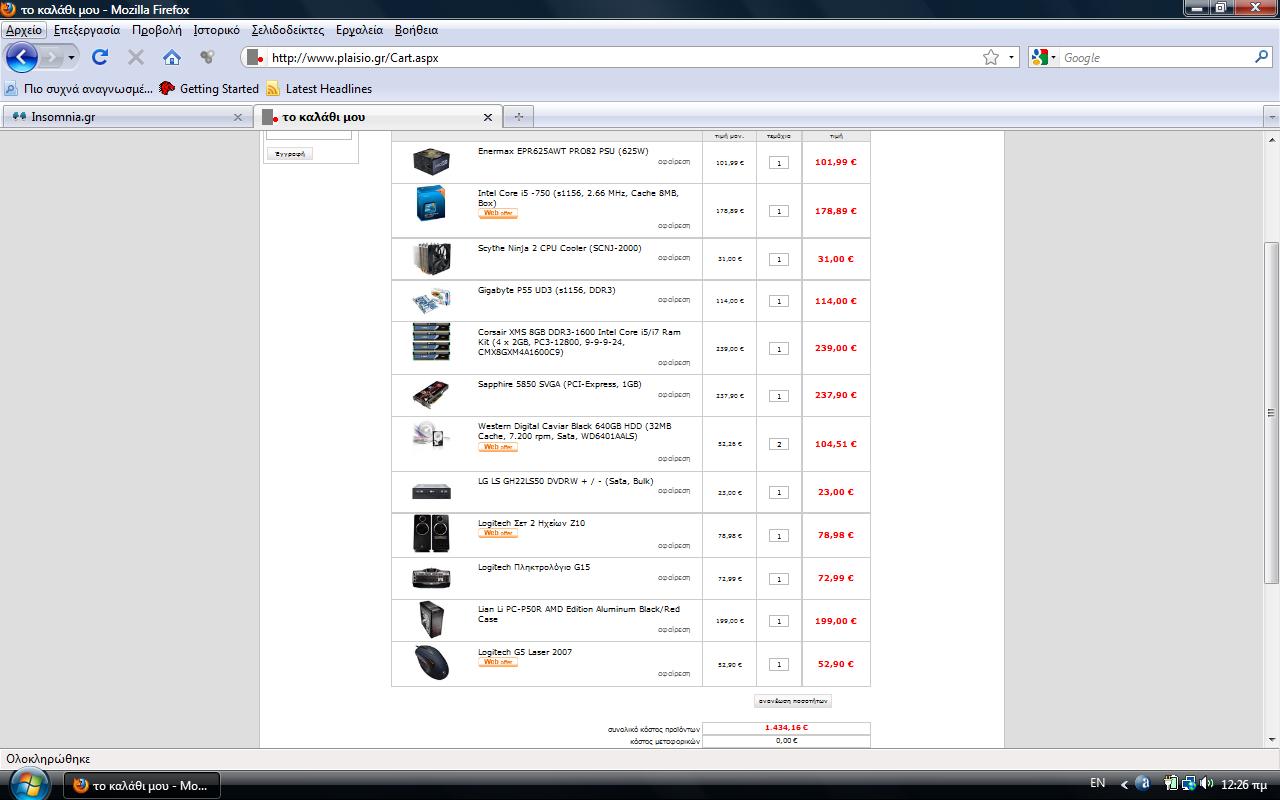
Task: Open a new tab with the plus button
Action: [x=518, y=117]
